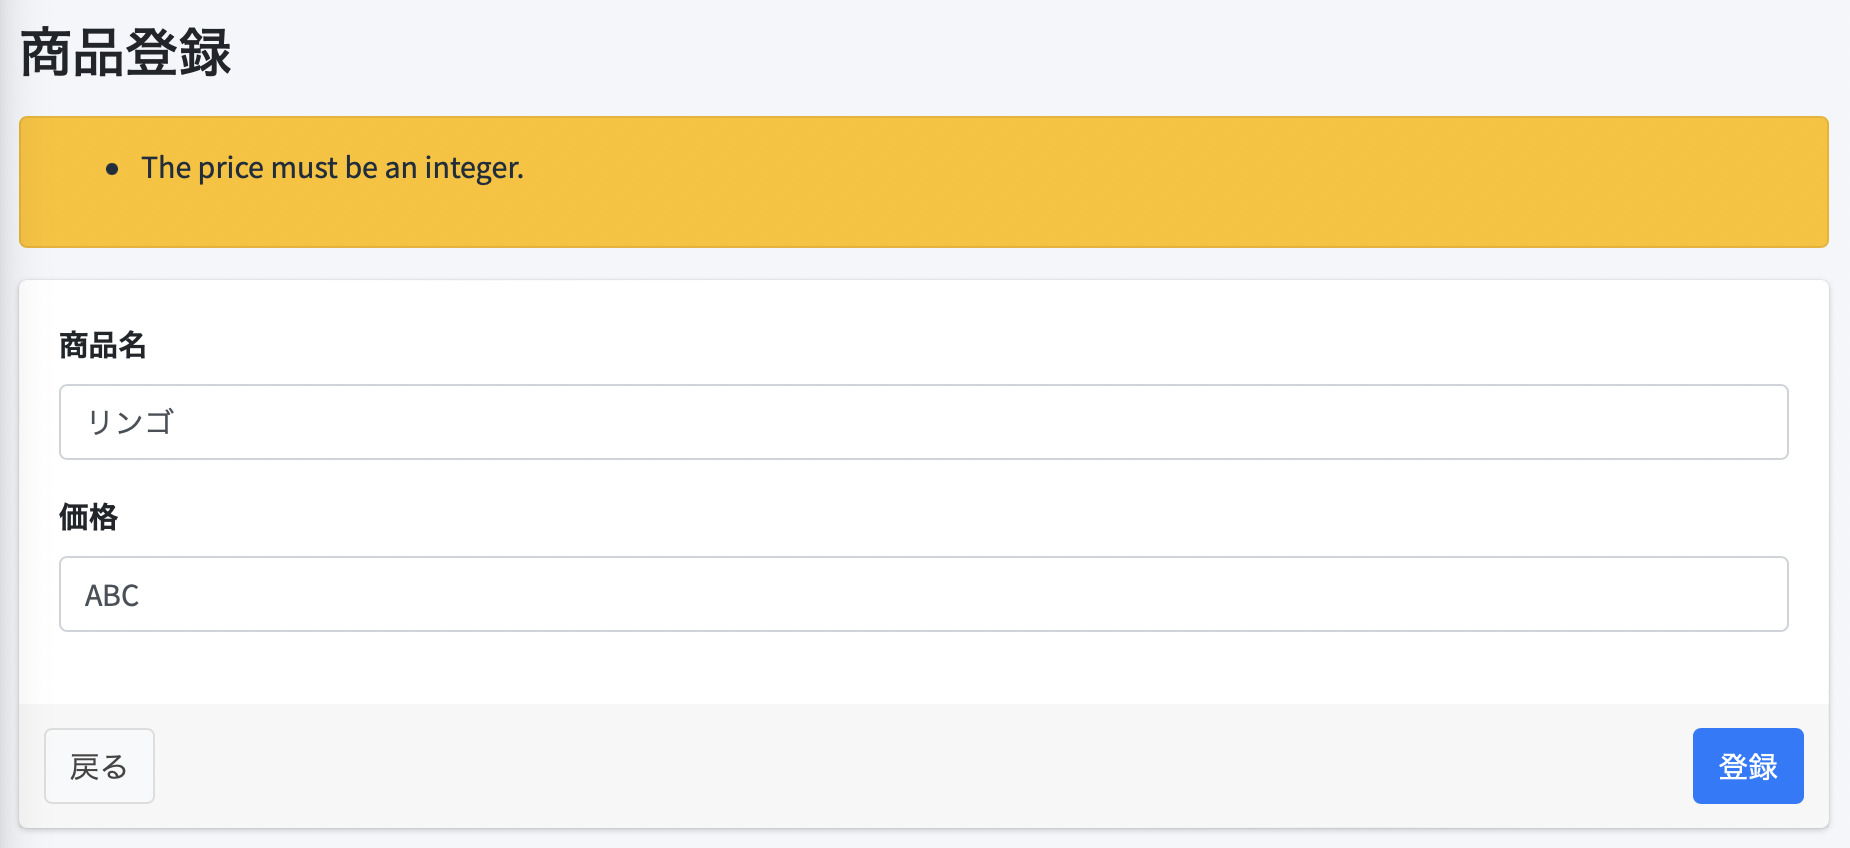Click the word integer in the error message

point(474,169)
